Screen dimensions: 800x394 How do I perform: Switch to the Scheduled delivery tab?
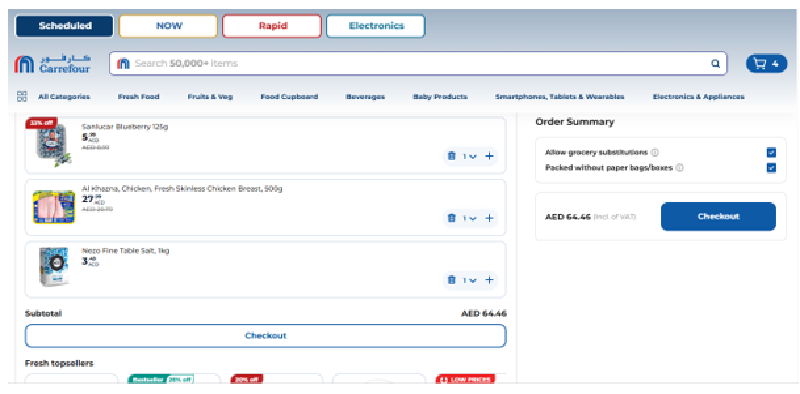65,26
